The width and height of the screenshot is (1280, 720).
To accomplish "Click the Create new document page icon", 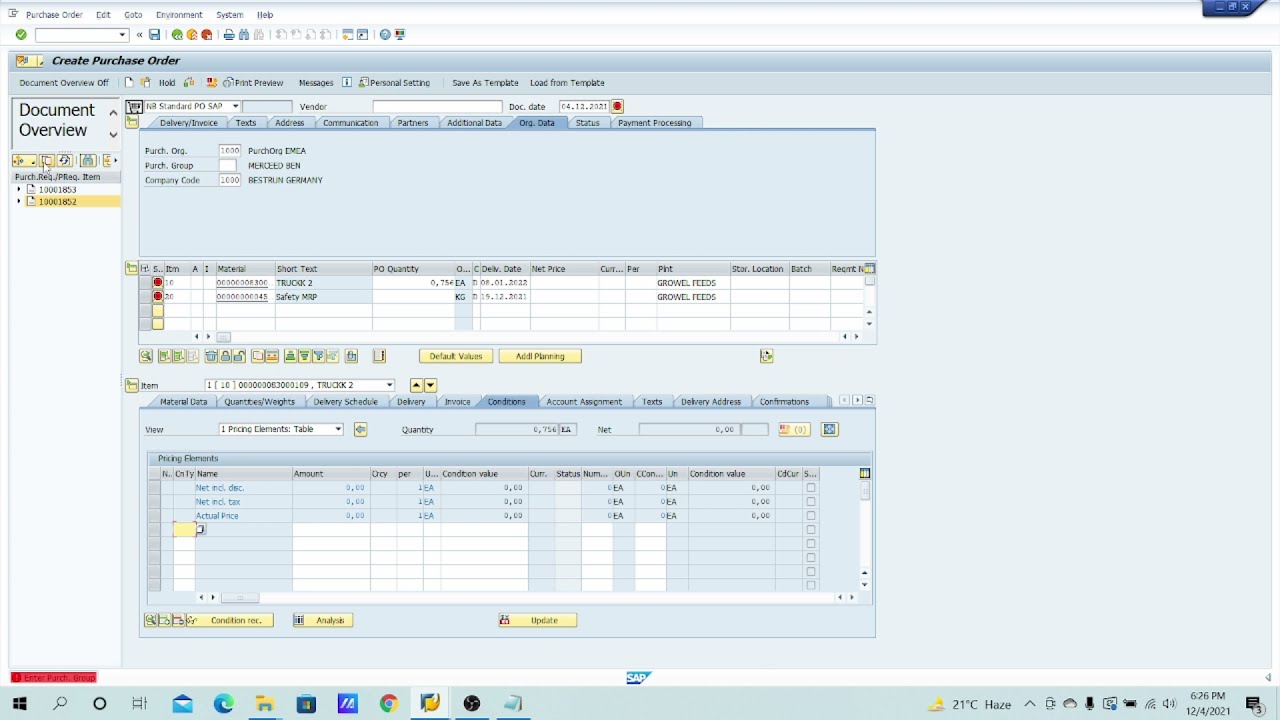I will point(128,83).
